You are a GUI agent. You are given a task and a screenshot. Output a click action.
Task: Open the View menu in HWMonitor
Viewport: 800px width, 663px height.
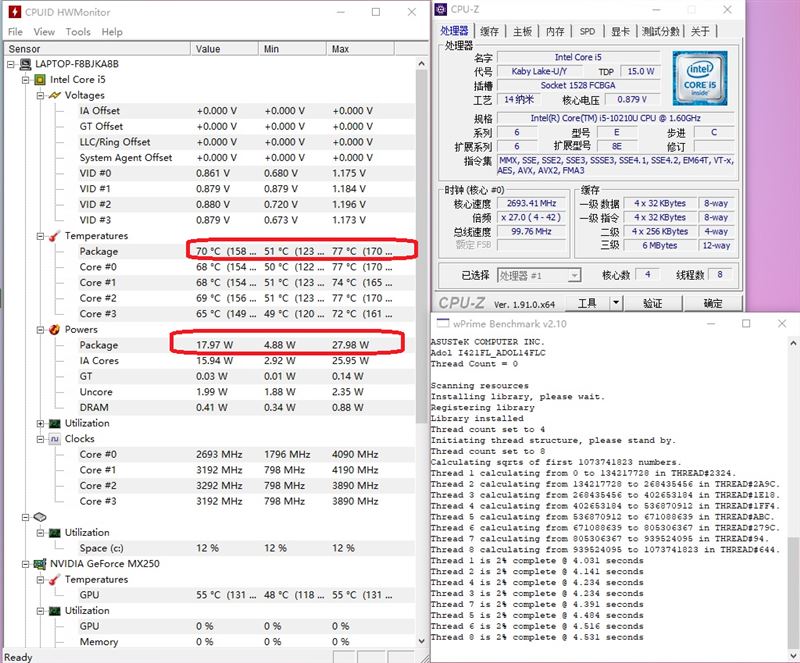44,32
